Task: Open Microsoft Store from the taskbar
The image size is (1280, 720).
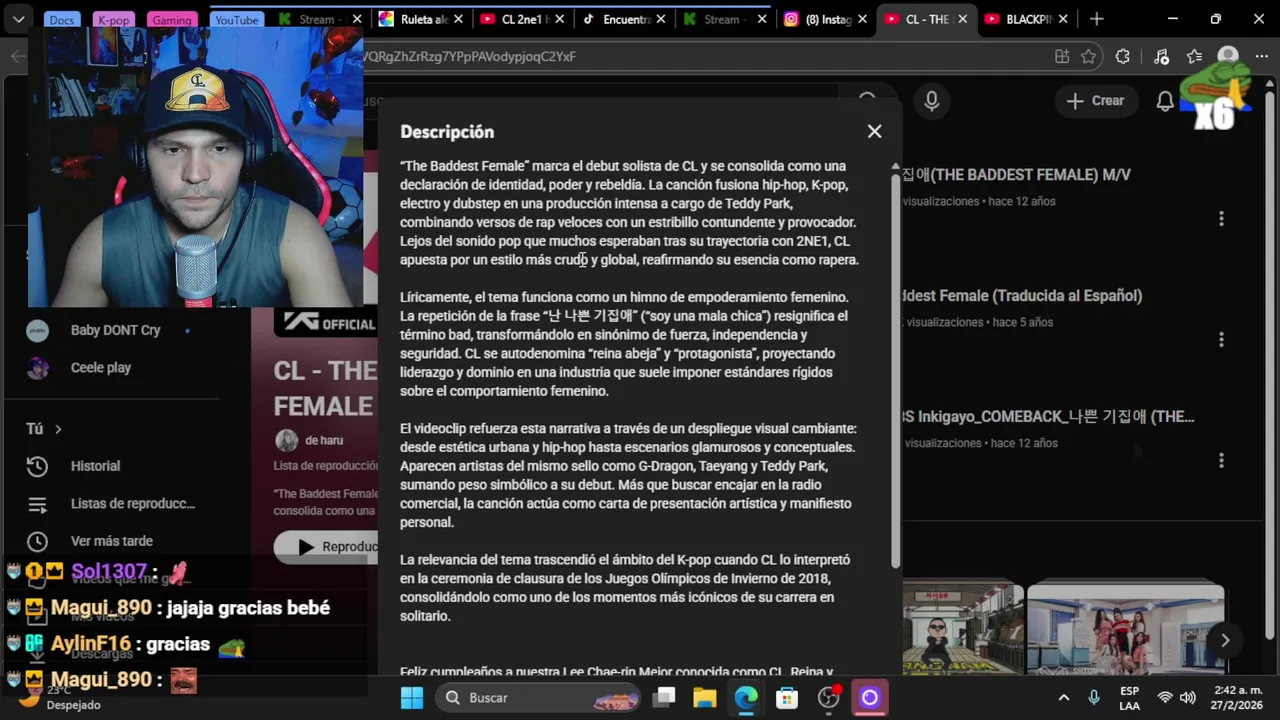Action: [787, 698]
